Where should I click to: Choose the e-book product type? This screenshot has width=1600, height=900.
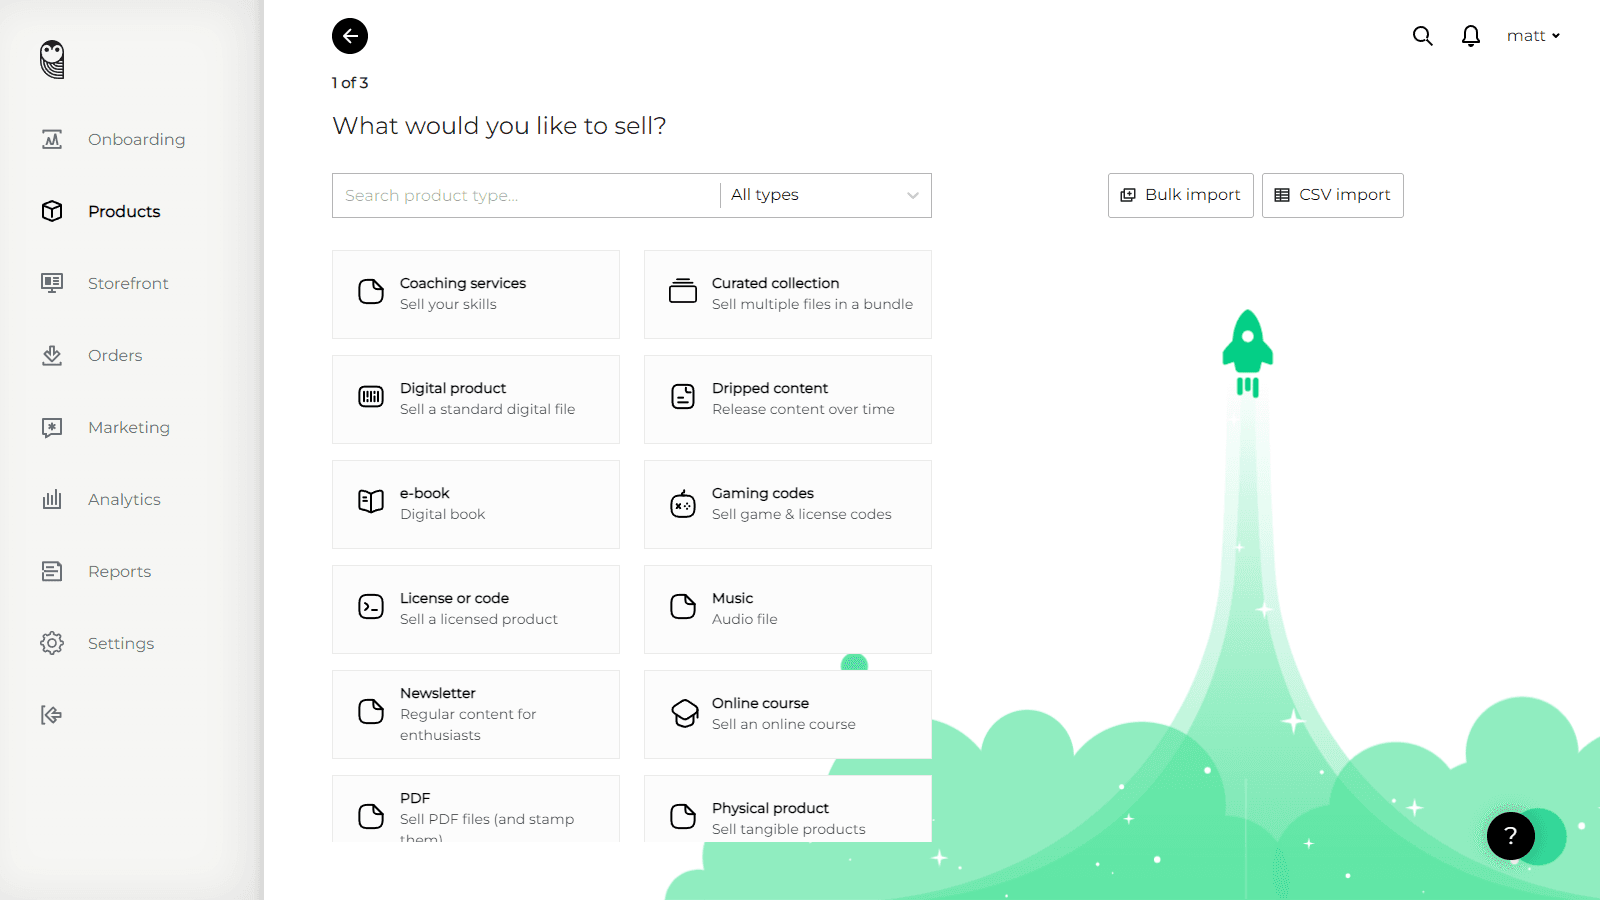point(475,504)
